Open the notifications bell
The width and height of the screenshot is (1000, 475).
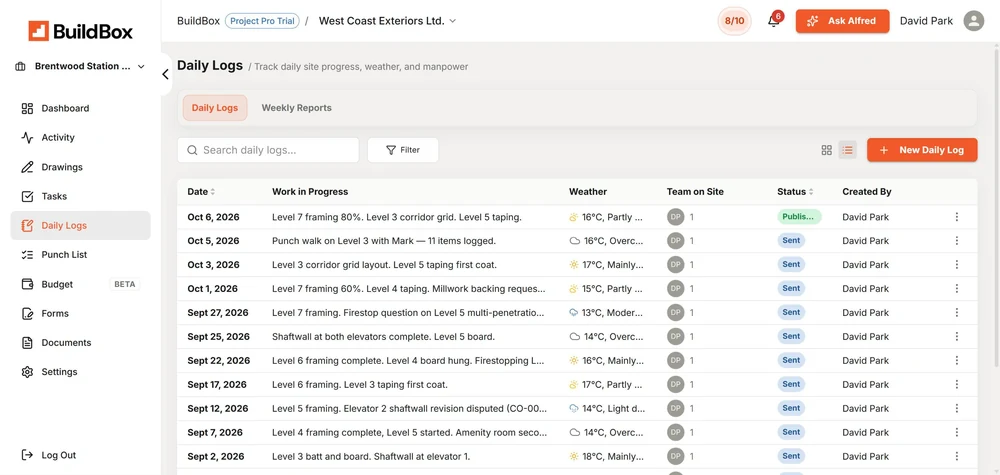pos(774,21)
